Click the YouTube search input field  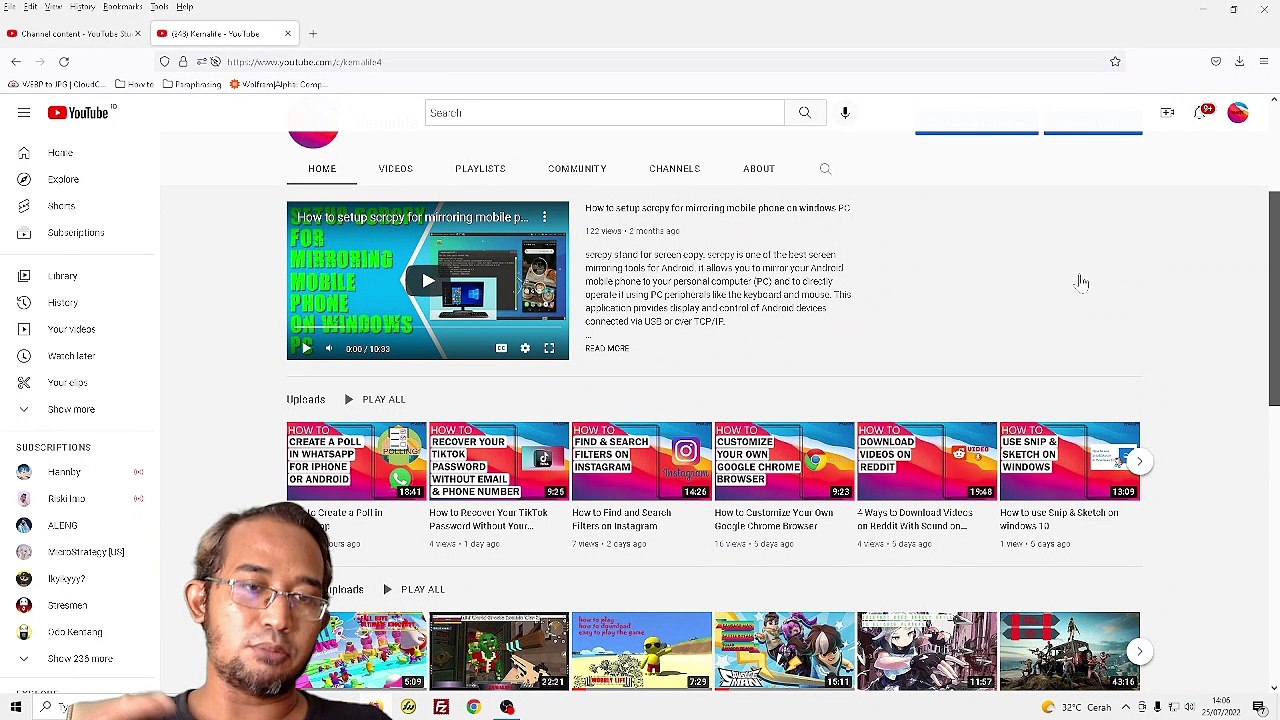coord(605,113)
